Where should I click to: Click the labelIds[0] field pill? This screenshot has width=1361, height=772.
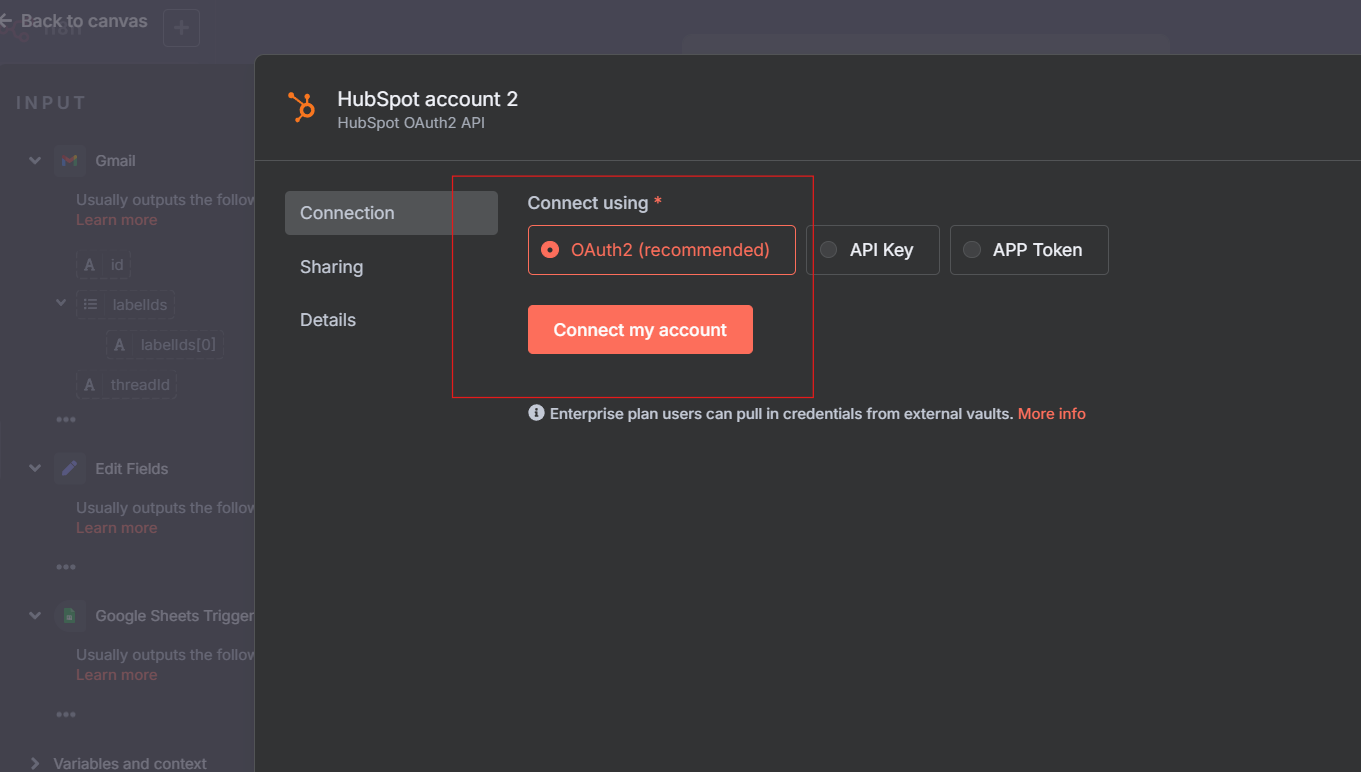(x=165, y=345)
